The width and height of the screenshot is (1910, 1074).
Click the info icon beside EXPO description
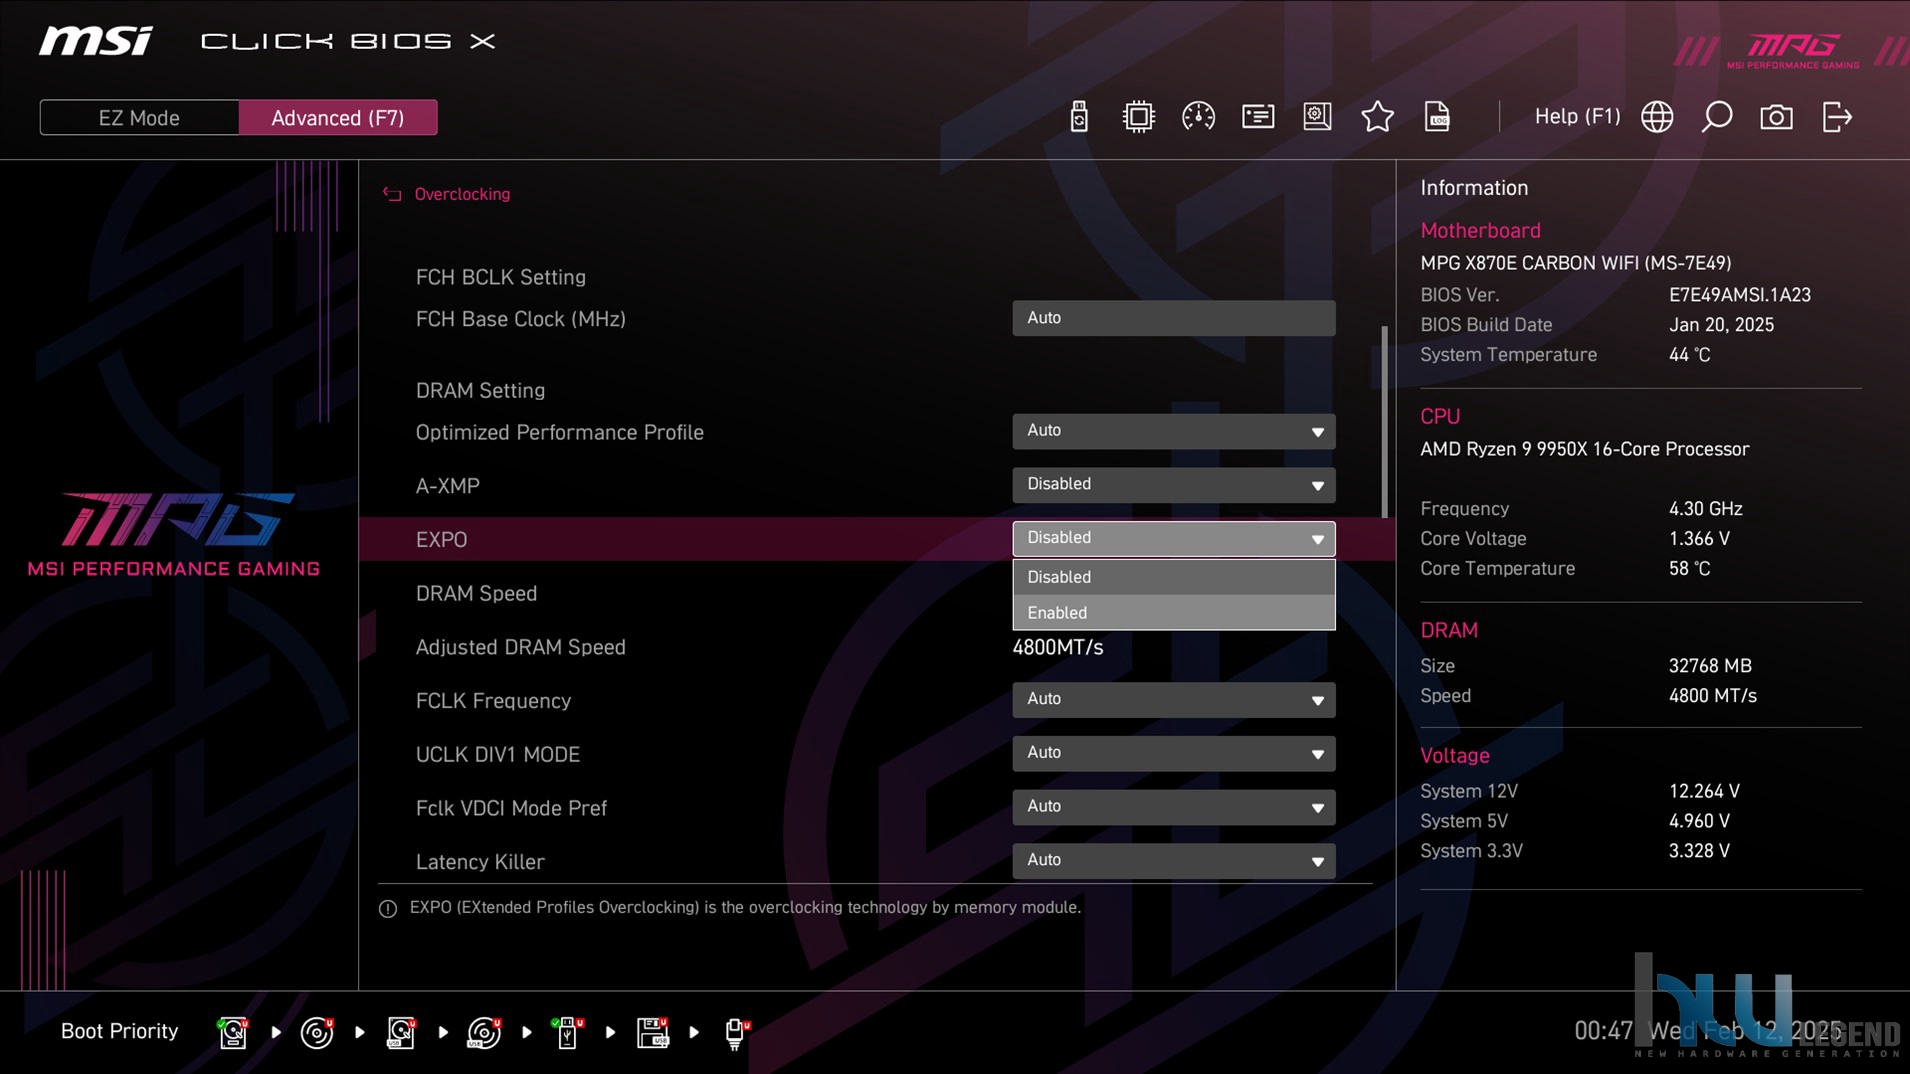[x=388, y=909]
